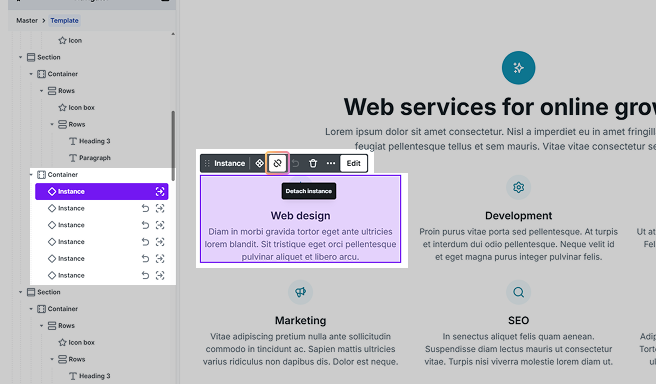Click the Detach instance tooltip label
The image size is (656, 384).
click(x=309, y=191)
